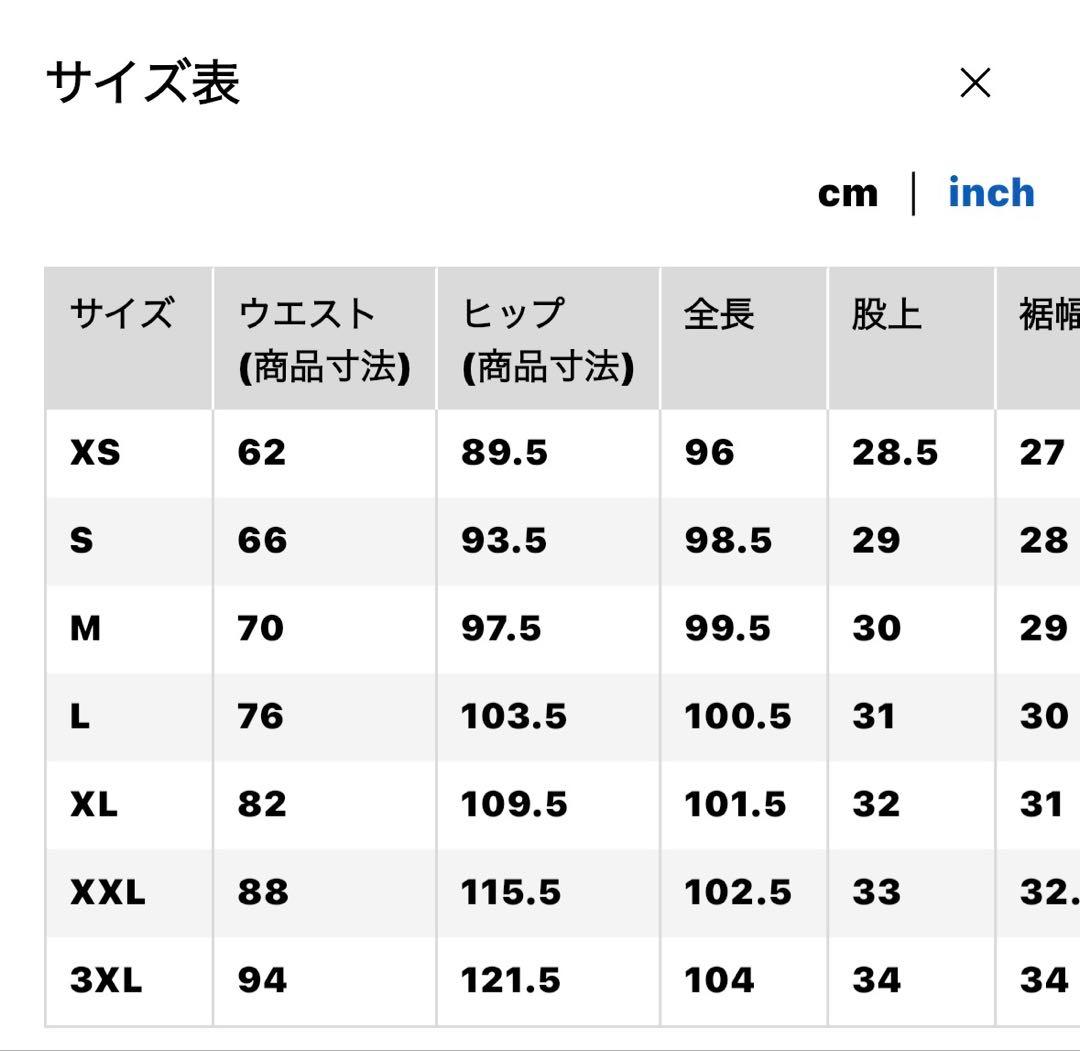Viewport: 1080px width, 1051px height.
Task: Click the サイズ column header
Action: (x=121, y=314)
